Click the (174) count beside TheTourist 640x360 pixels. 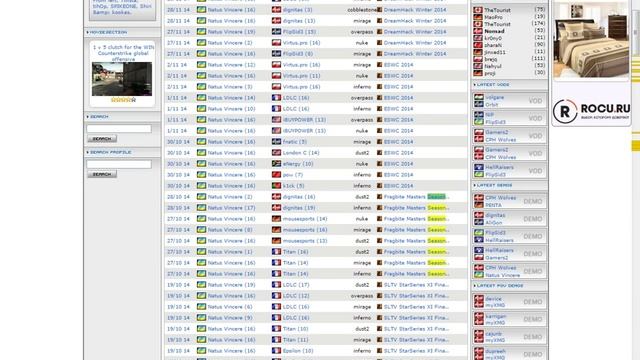[x=539, y=24]
